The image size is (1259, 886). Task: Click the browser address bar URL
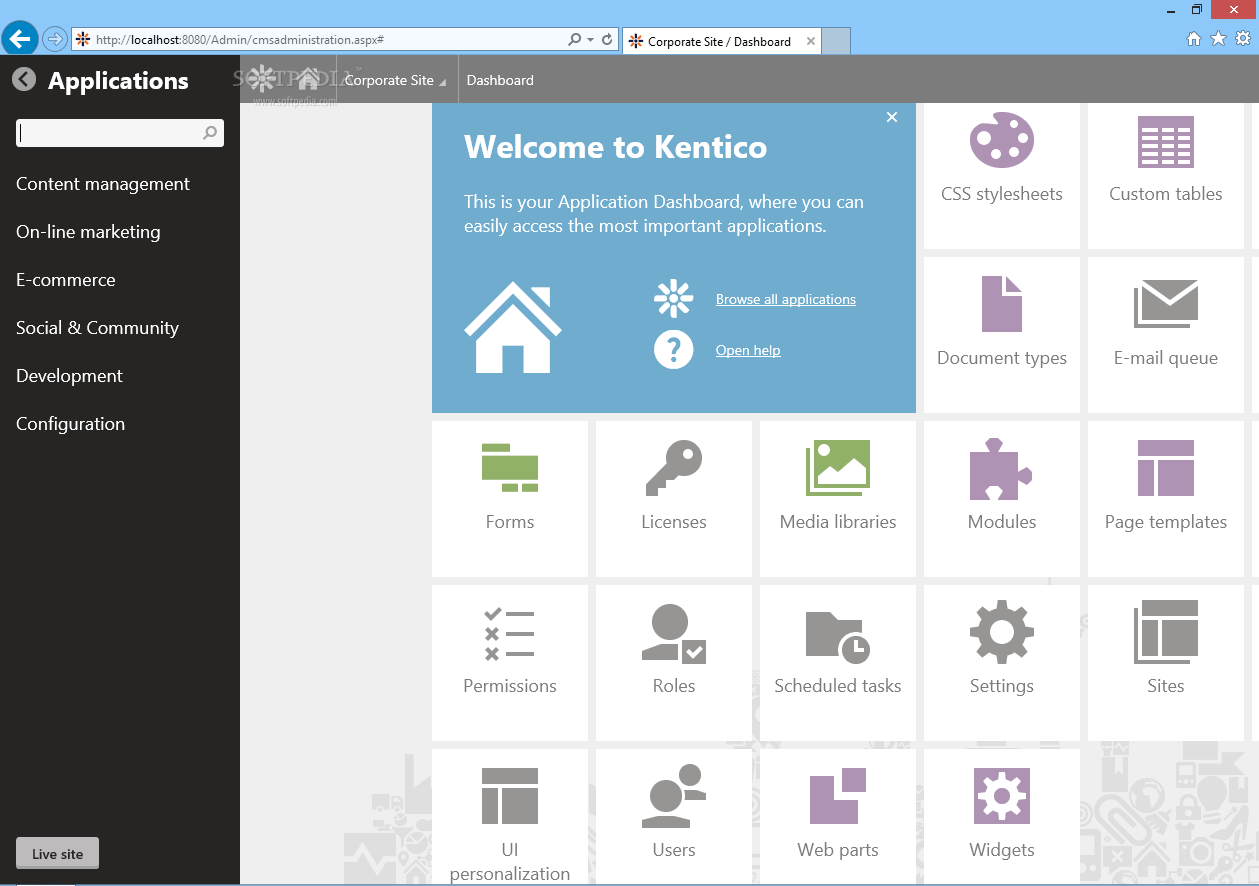coord(240,40)
